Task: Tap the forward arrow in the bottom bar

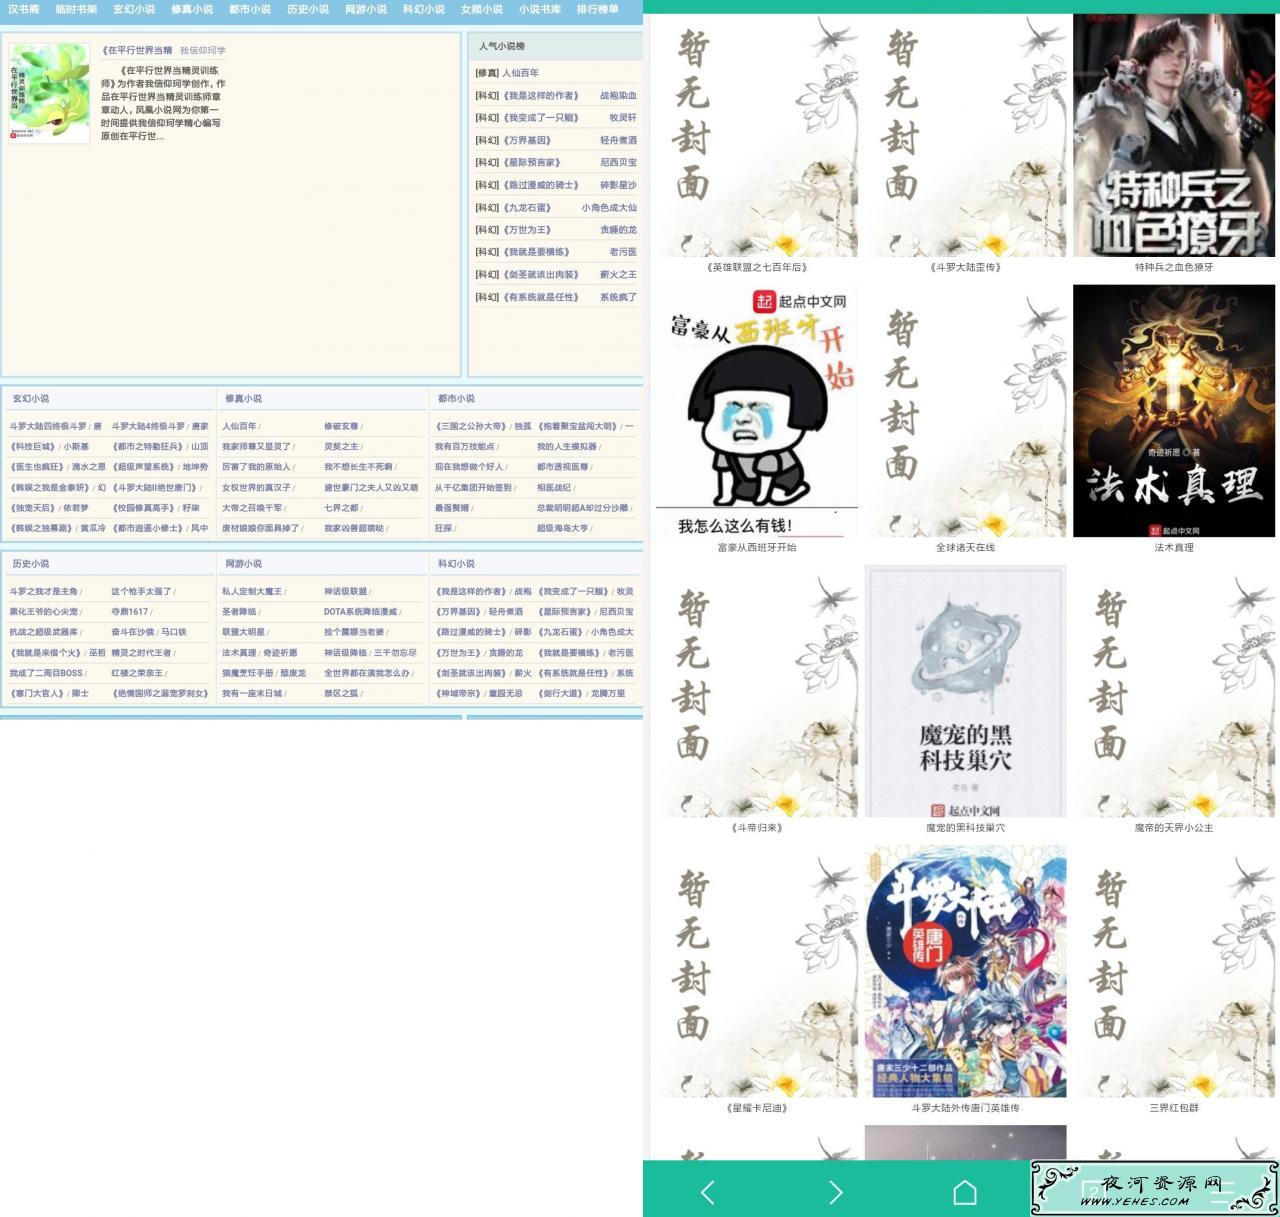Action: click(836, 1191)
